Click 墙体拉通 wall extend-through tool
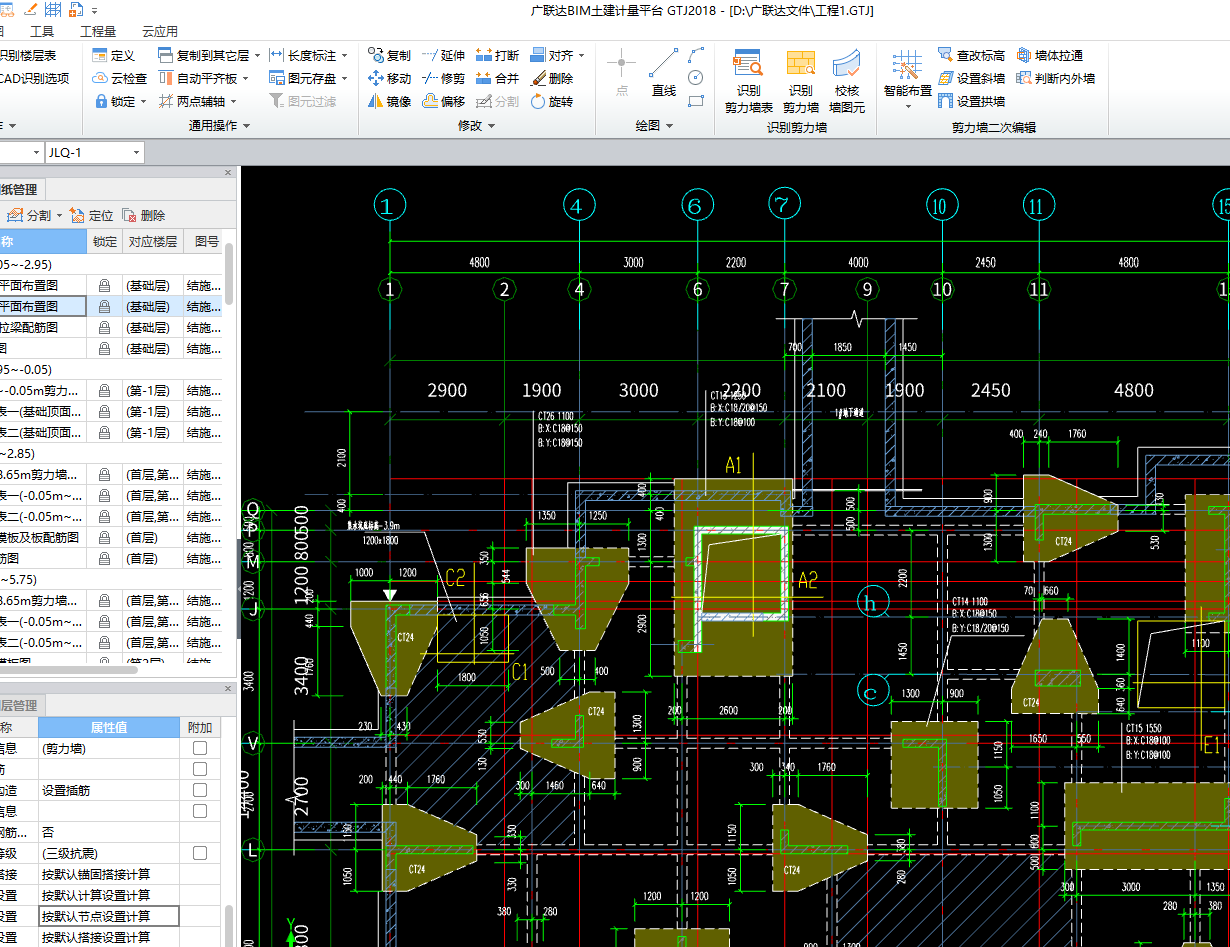 1050,55
